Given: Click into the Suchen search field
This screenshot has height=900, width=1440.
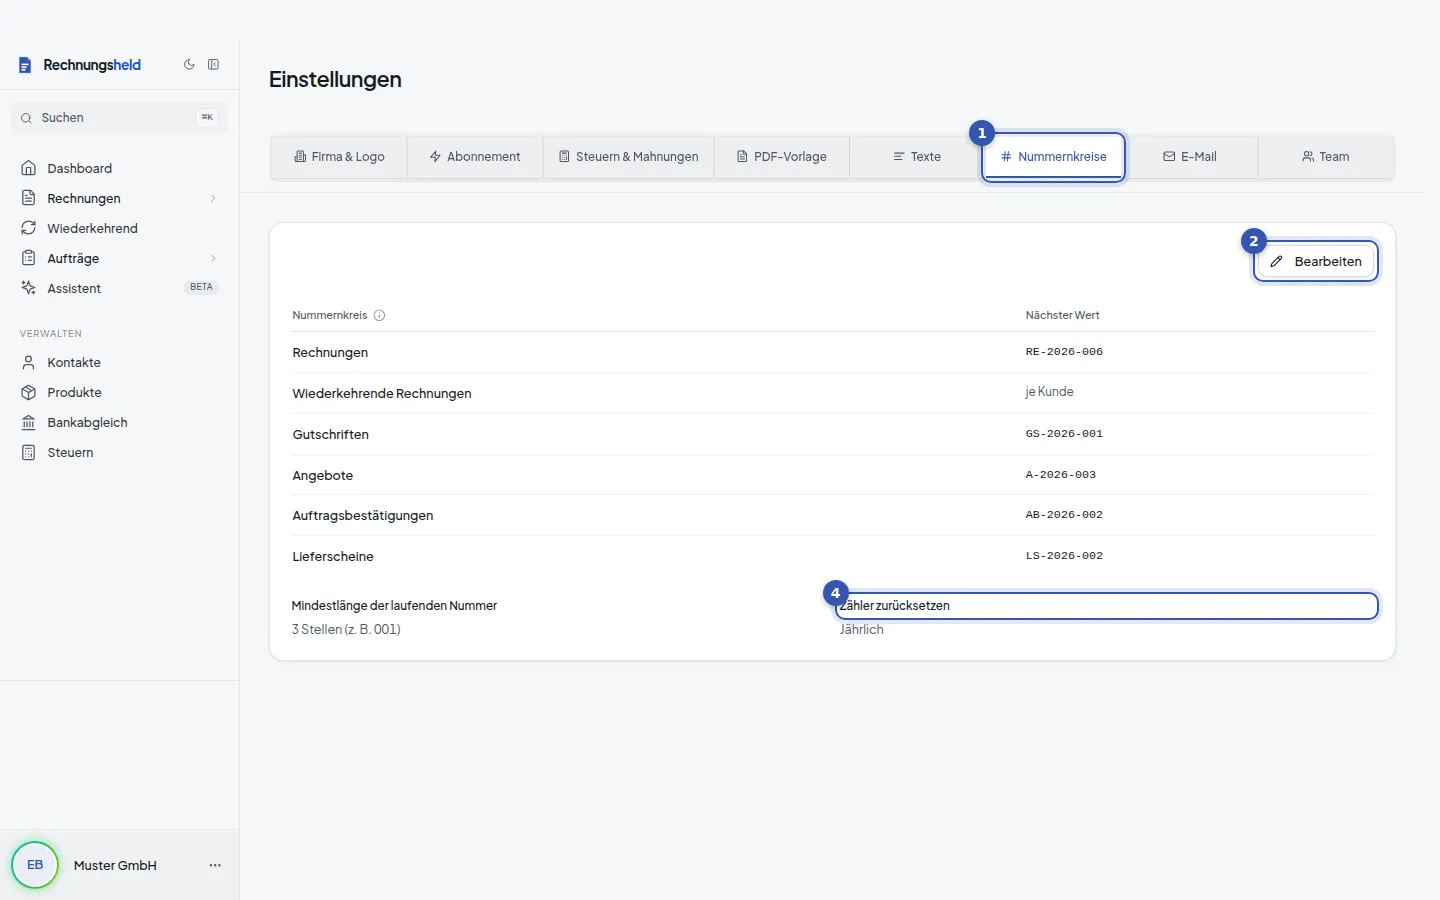Looking at the screenshot, I should click(119, 117).
